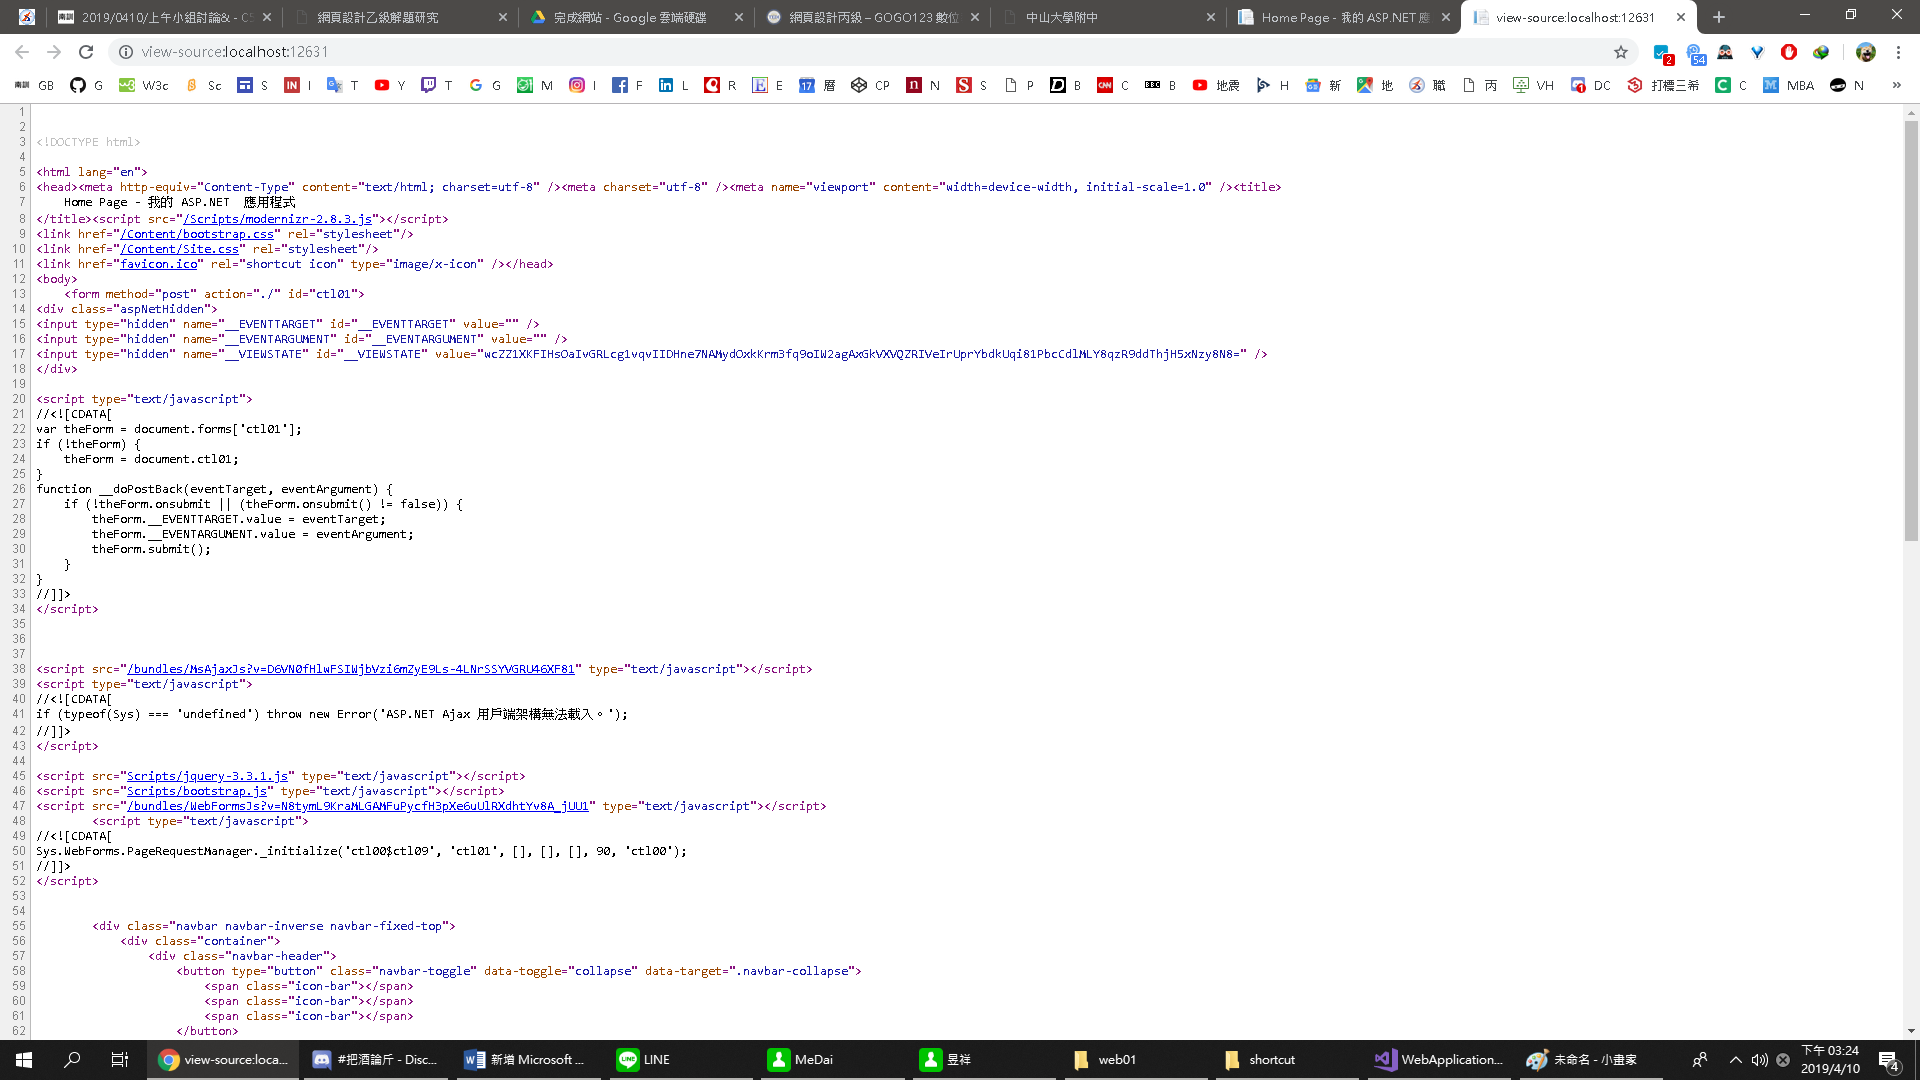Expand the bookmarks bar overflow chevron
Viewport: 1920px width, 1080px height.
[1896, 85]
